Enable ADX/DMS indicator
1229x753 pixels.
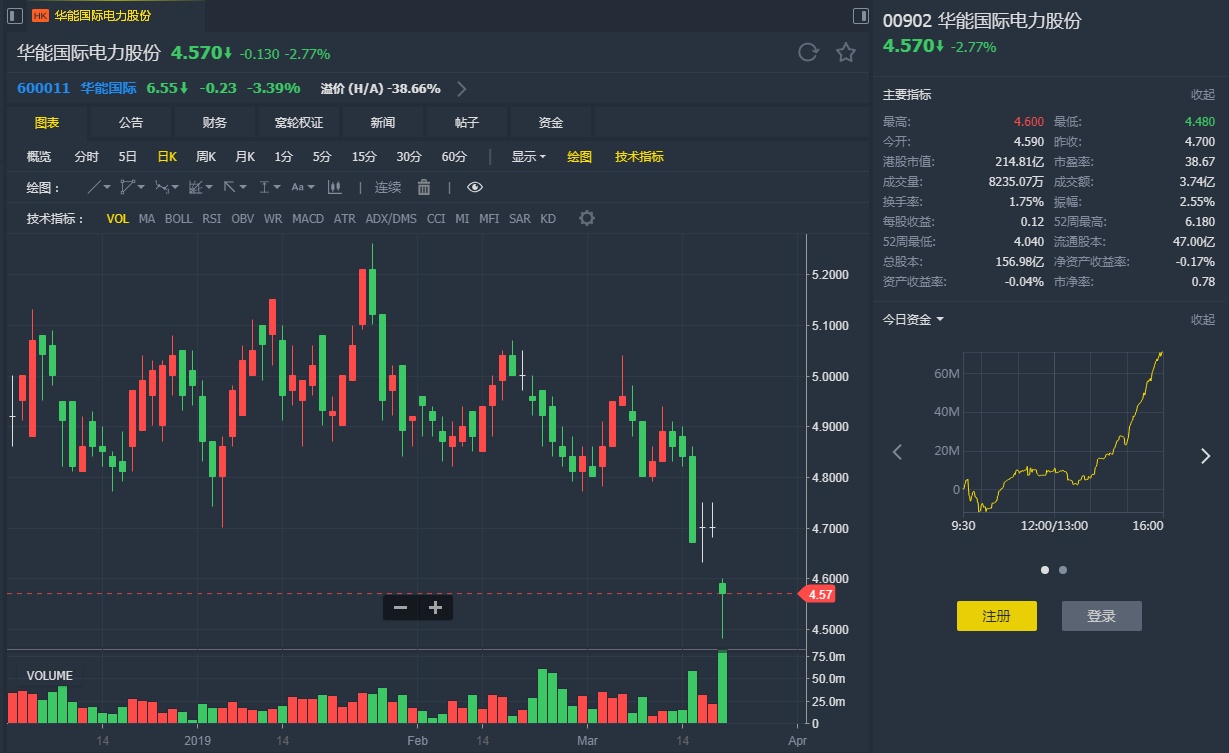point(391,218)
